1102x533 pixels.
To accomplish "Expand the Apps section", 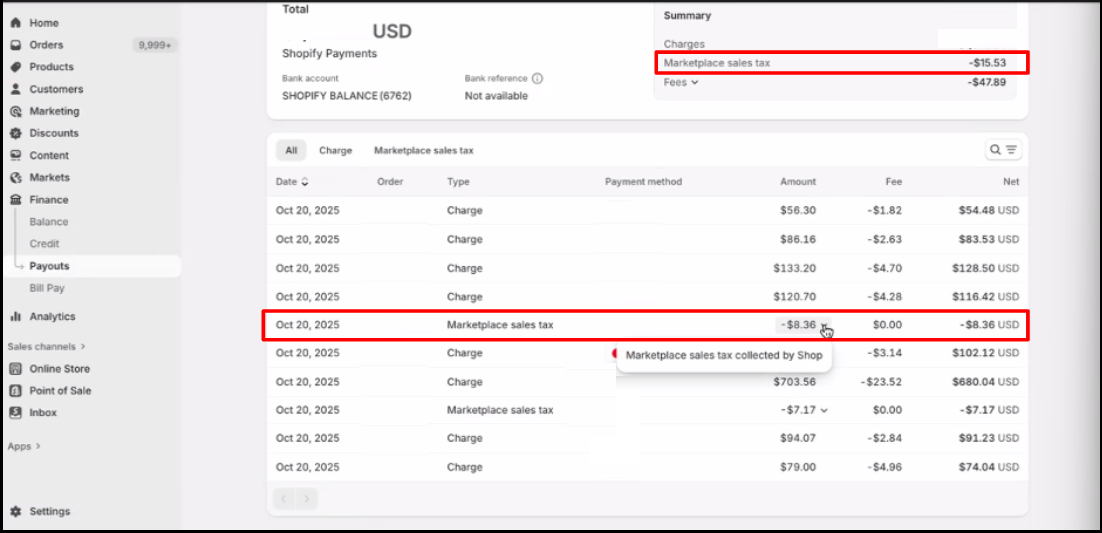I will click(38, 447).
